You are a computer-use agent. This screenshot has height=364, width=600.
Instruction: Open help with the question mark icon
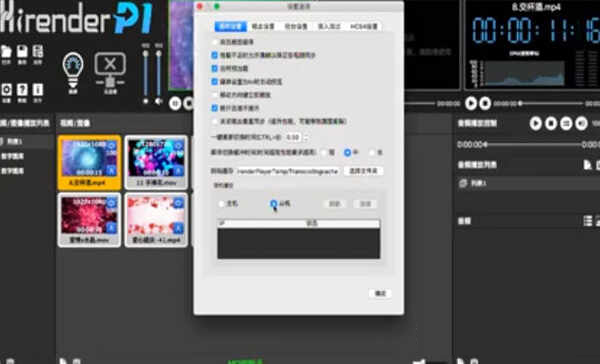22,90
